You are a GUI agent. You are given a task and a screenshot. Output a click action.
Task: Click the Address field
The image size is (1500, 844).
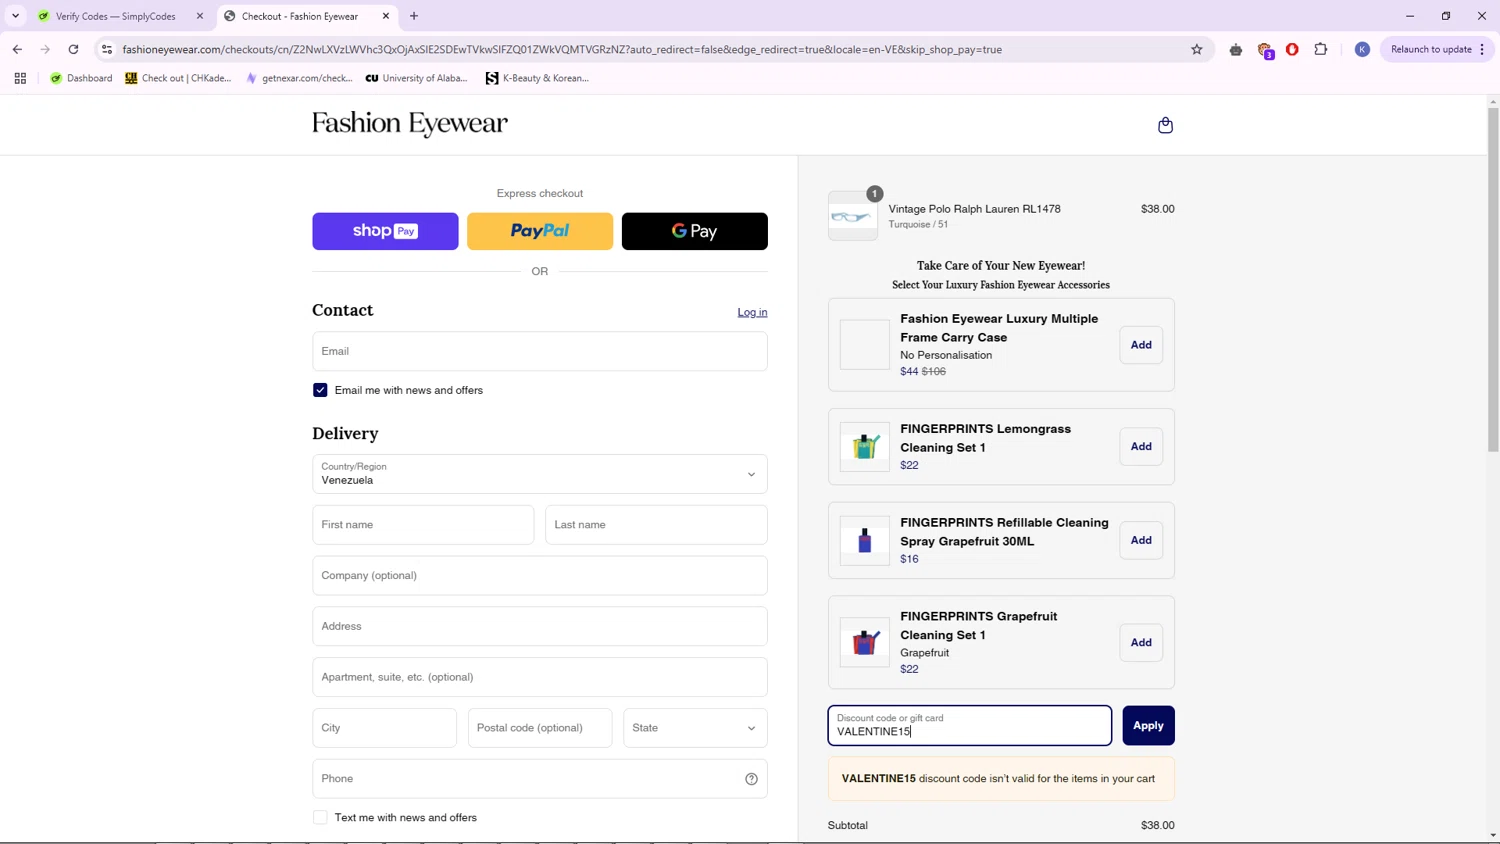[540, 627]
